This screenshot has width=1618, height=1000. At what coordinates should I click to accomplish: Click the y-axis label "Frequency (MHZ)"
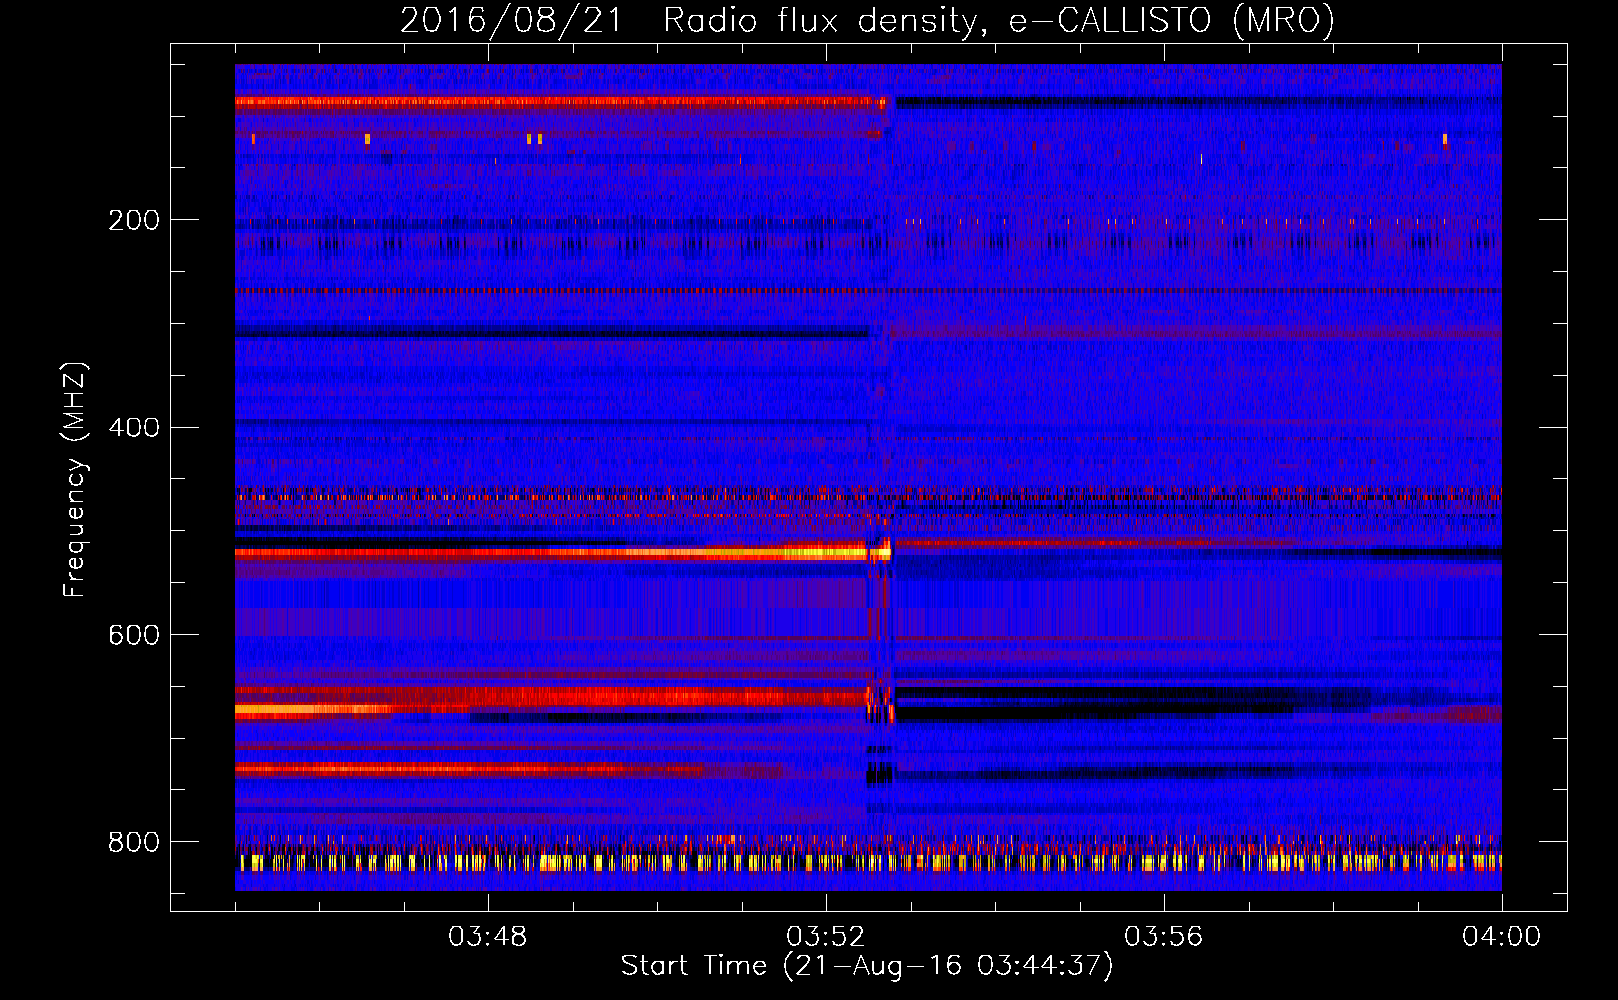(75, 479)
